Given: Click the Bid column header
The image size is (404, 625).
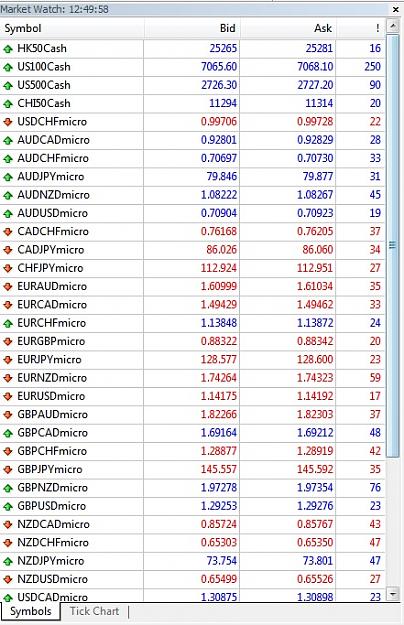Looking at the screenshot, I should [x=192, y=28].
